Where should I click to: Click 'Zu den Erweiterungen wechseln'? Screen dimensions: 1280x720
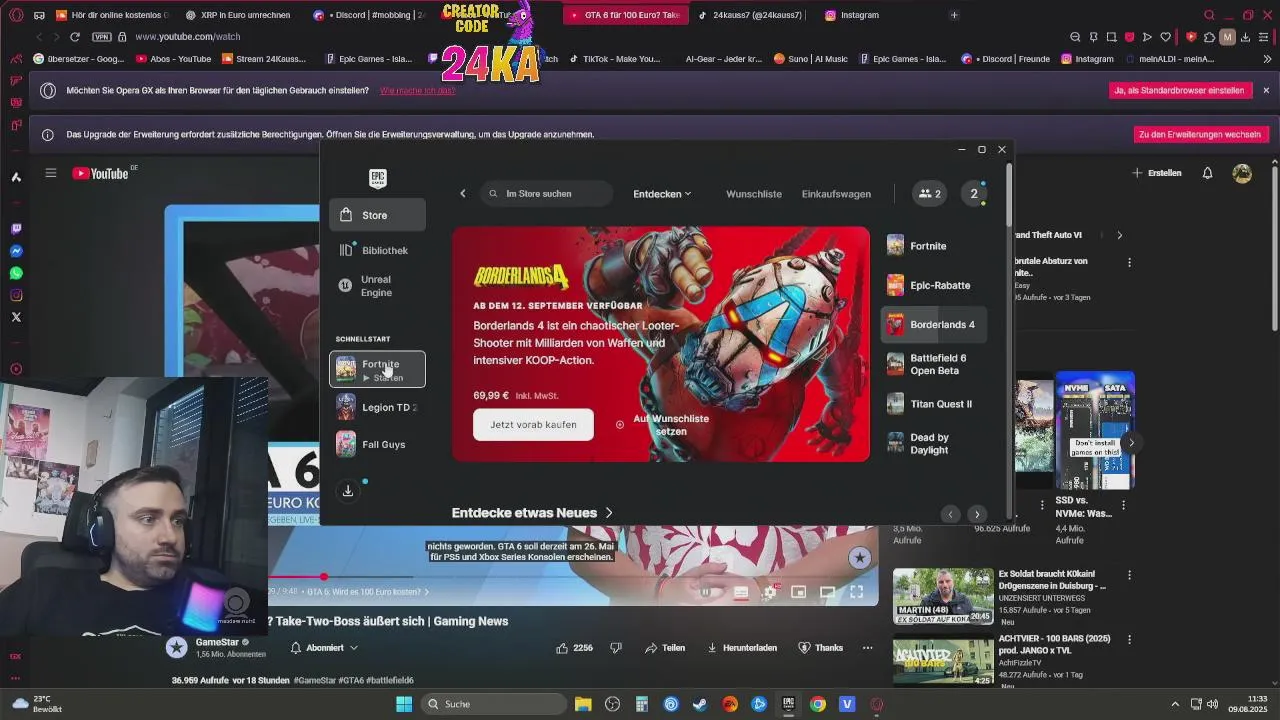tap(1201, 134)
